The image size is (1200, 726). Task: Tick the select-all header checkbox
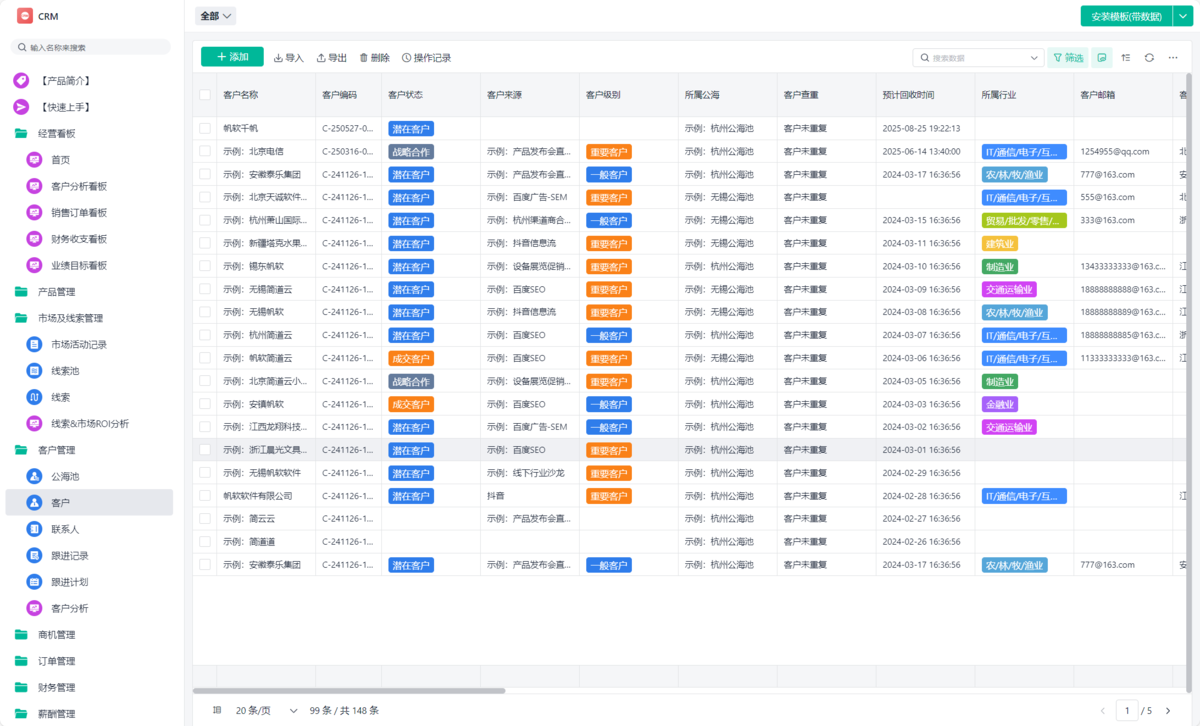coord(205,95)
